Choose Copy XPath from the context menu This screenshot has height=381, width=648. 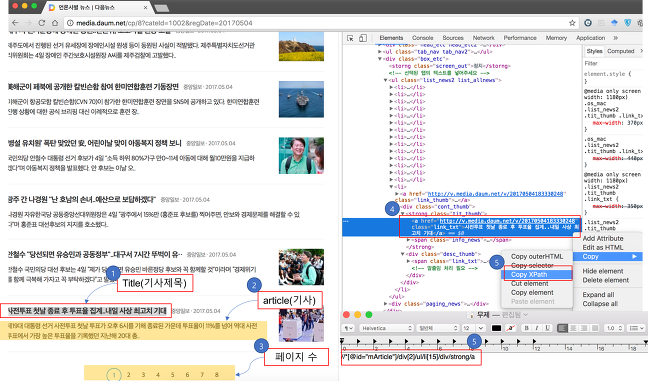(537, 274)
